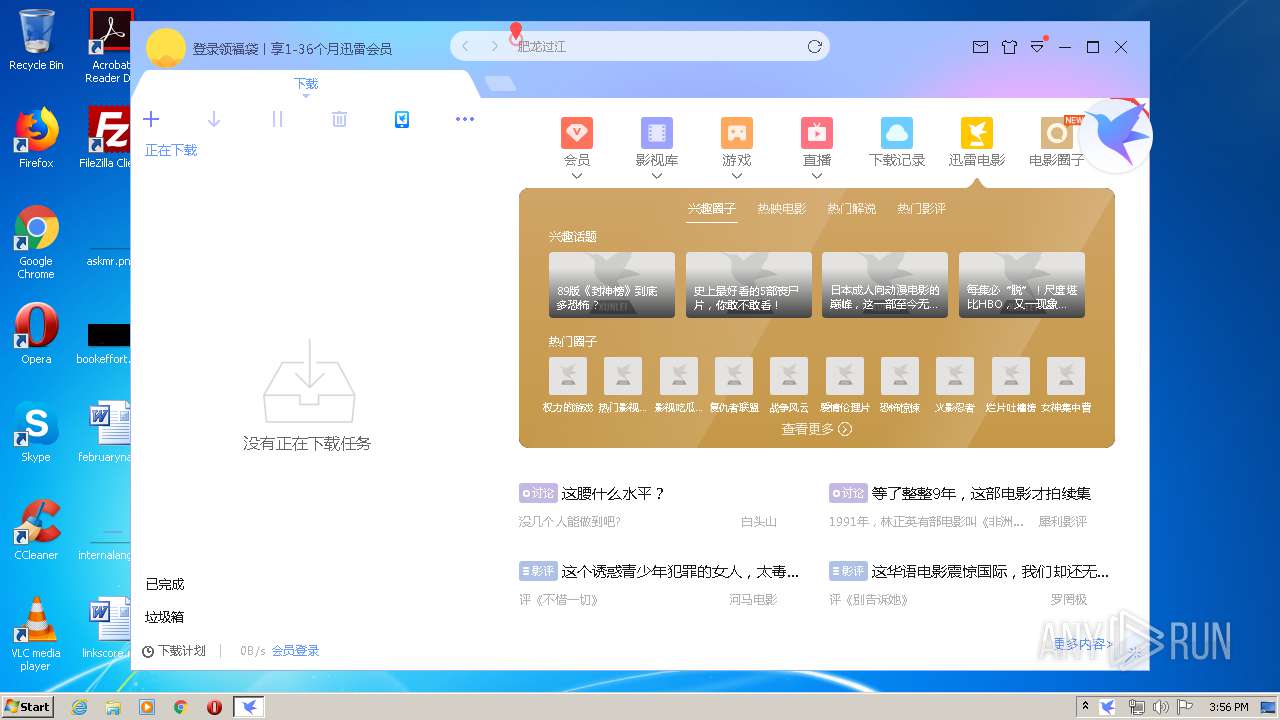The width and height of the screenshot is (1280, 720).
Task: Open the main menu triangle icon
Action: click(1038, 47)
